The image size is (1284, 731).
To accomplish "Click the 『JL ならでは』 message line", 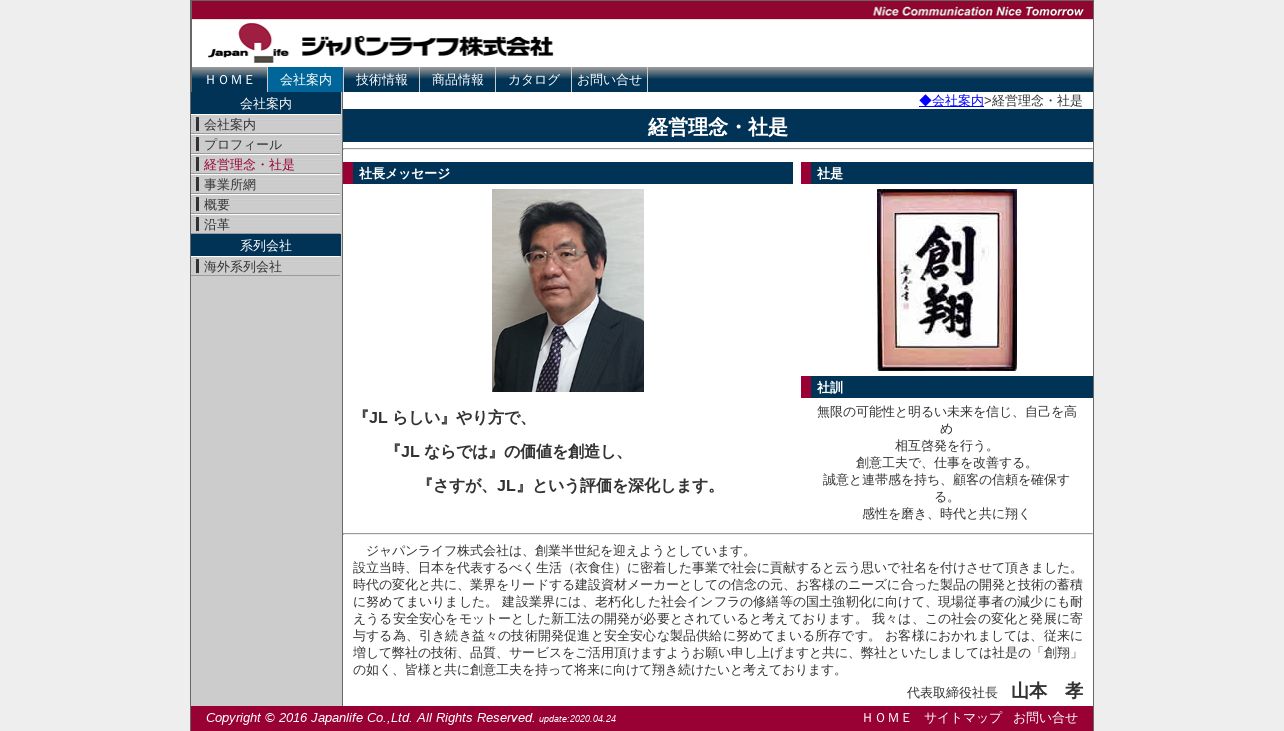I will point(509,452).
